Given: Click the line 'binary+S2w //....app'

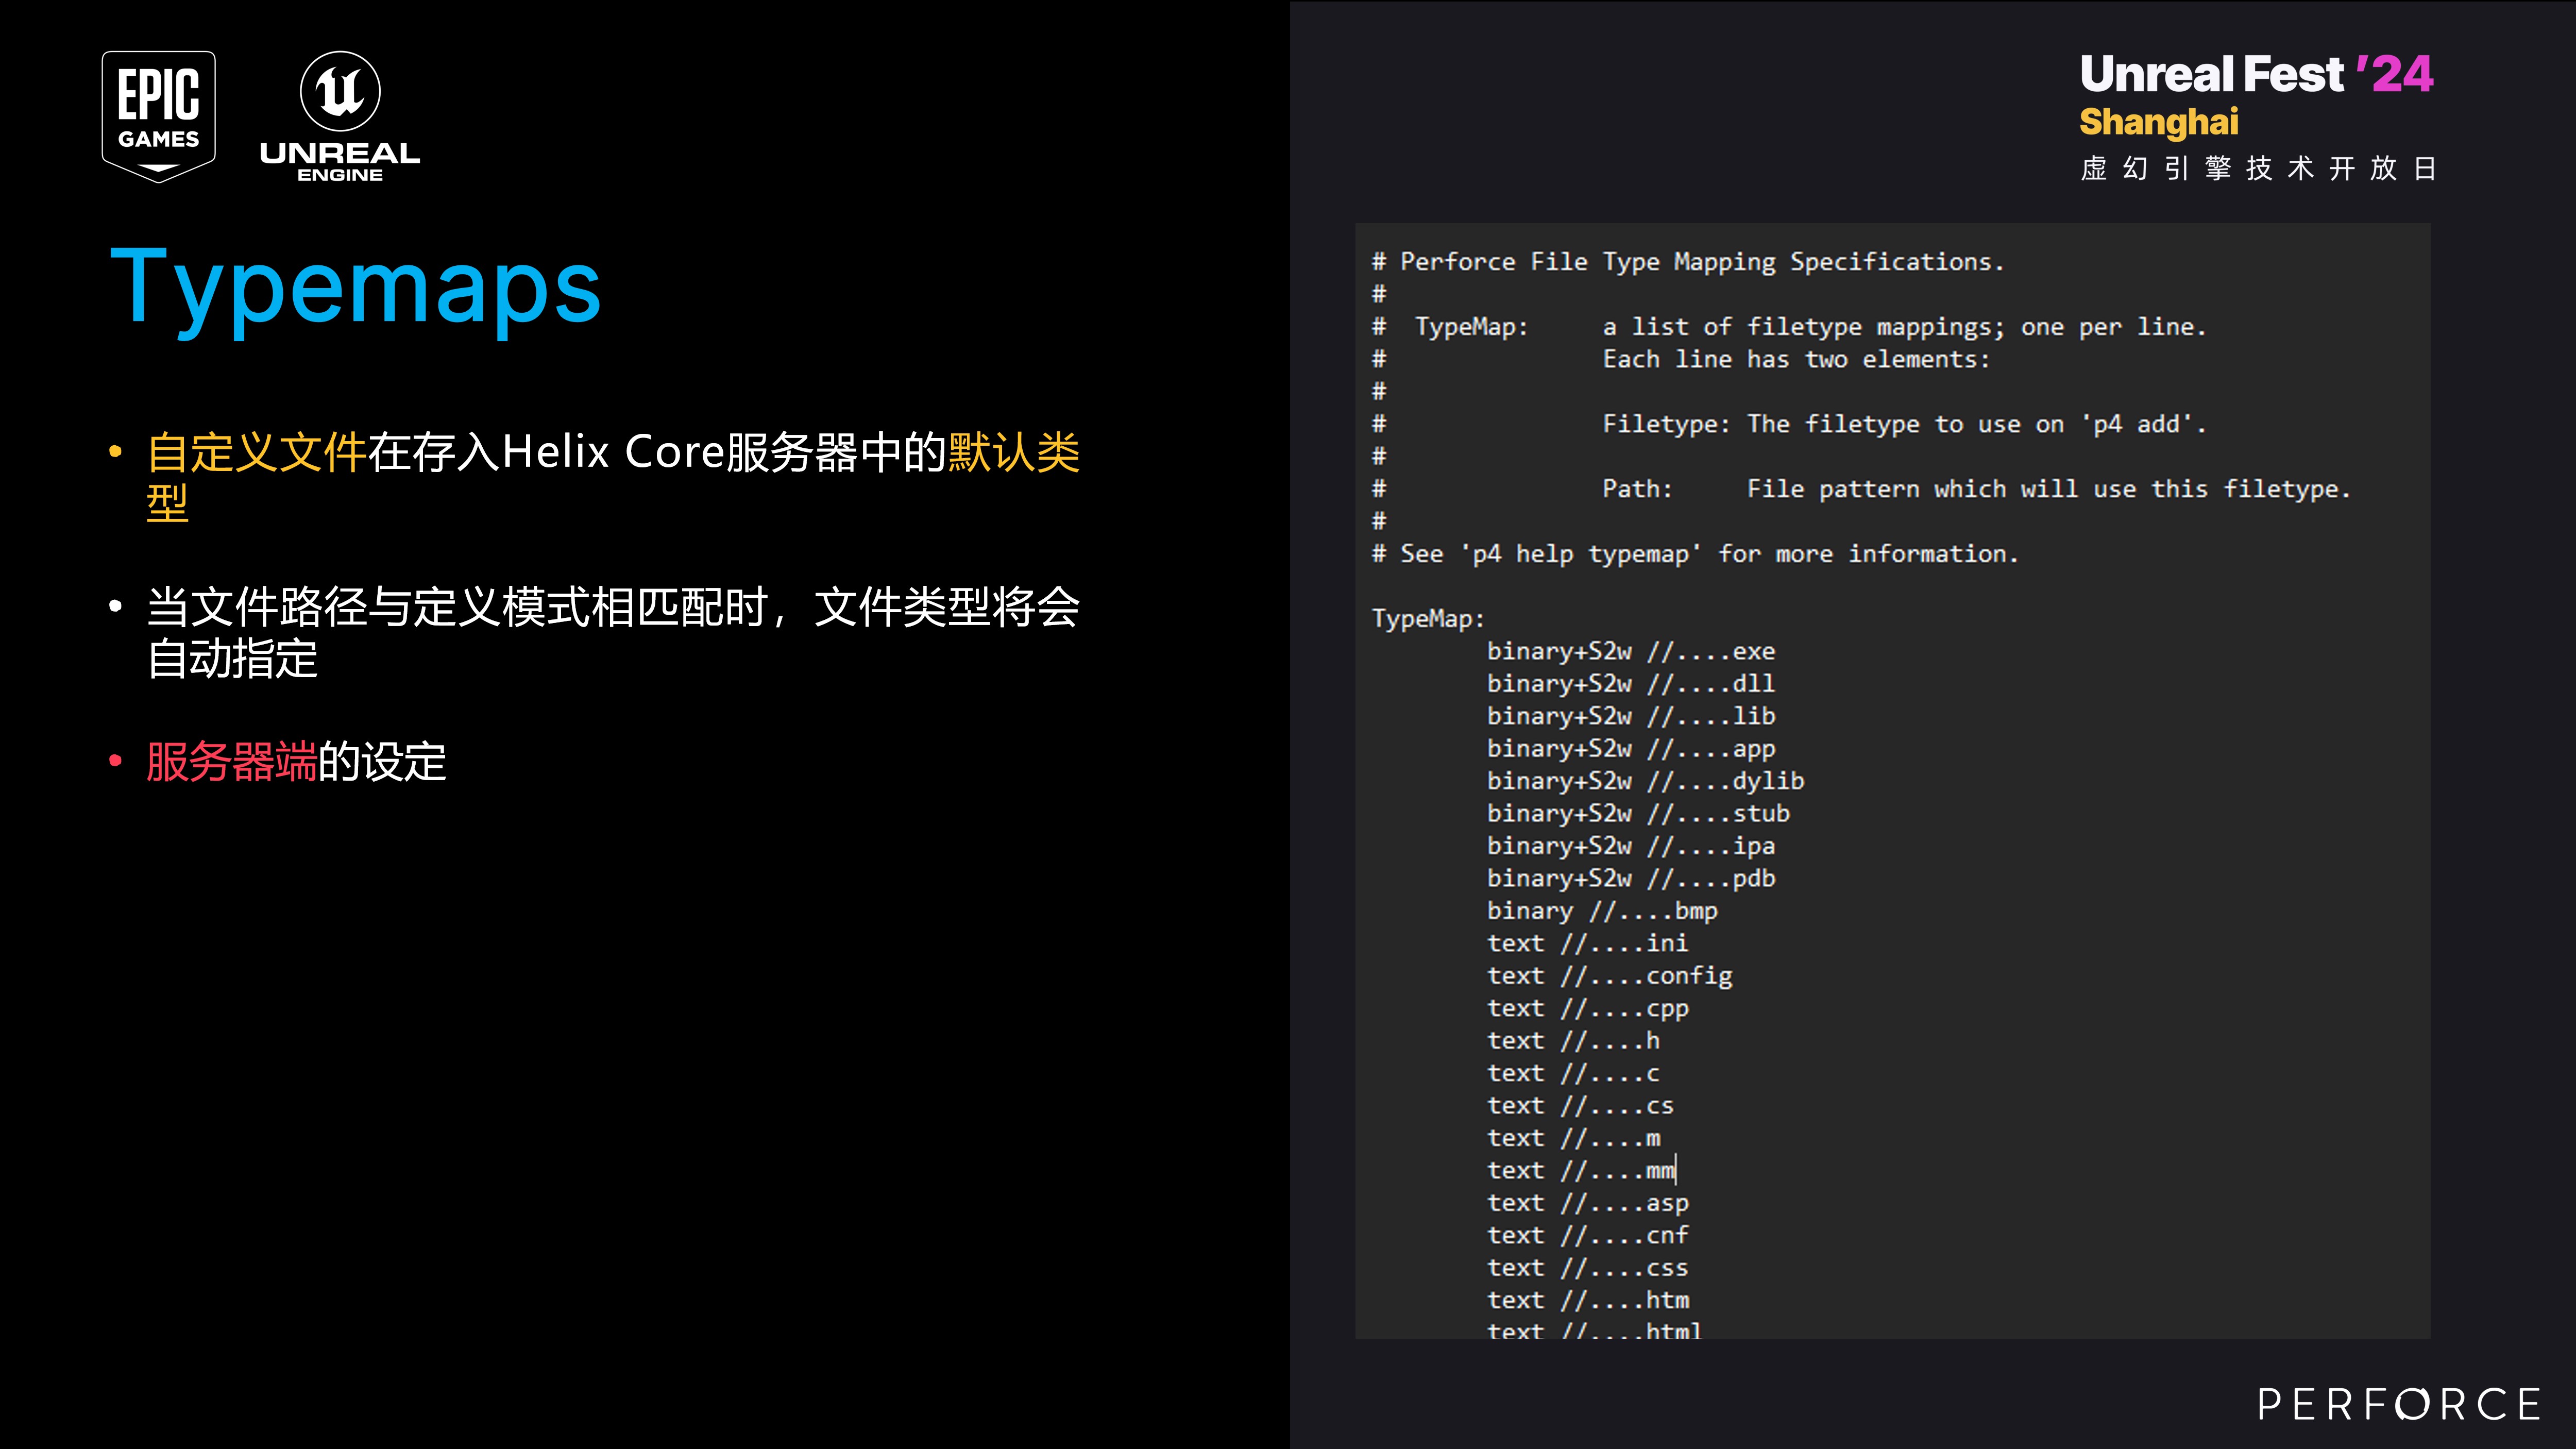Looking at the screenshot, I should pos(1631,749).
